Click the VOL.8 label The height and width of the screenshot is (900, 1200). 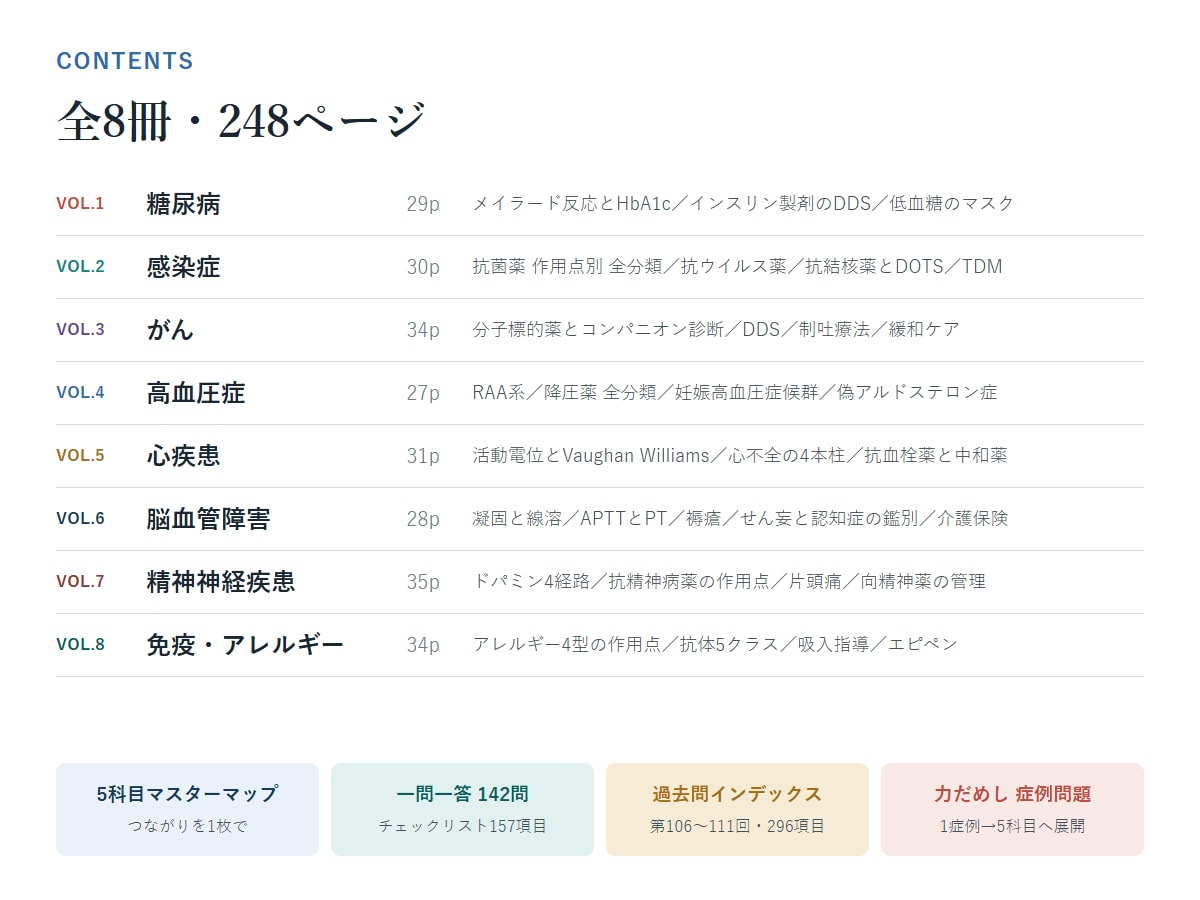80,645
